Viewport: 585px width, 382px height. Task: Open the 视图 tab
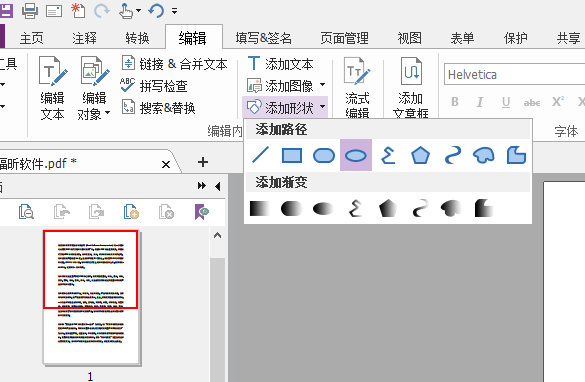[x=410, y=38]
